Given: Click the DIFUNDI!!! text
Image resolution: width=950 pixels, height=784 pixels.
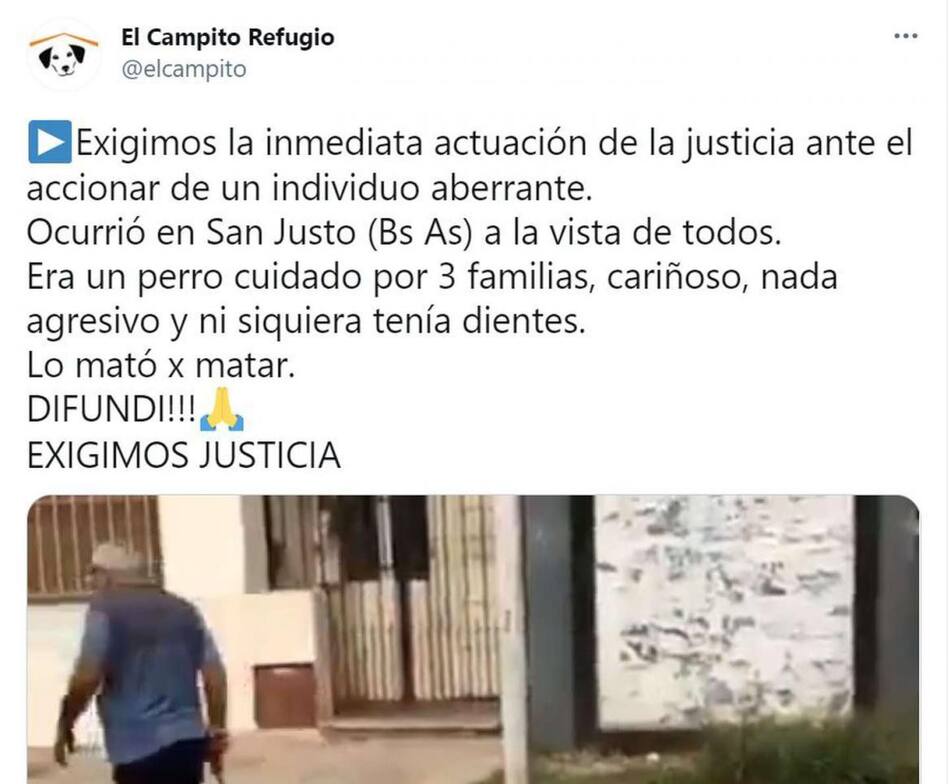Looking at the screenshot, I should click(111, 410).
